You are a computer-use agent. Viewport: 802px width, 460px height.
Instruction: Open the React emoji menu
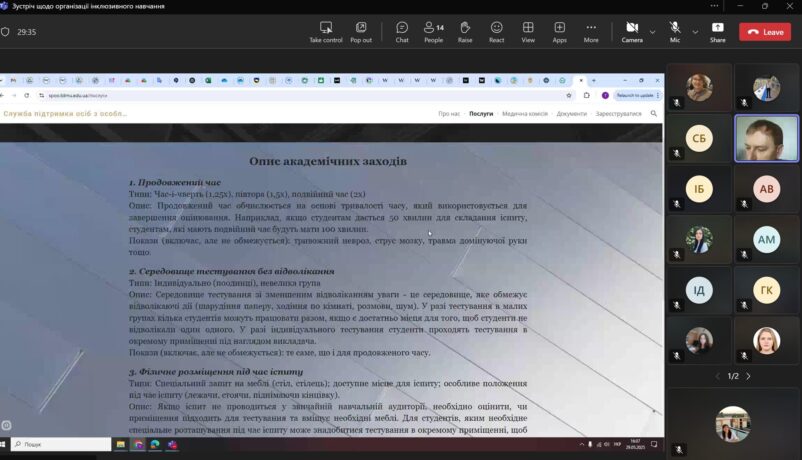tap(497, 31)
